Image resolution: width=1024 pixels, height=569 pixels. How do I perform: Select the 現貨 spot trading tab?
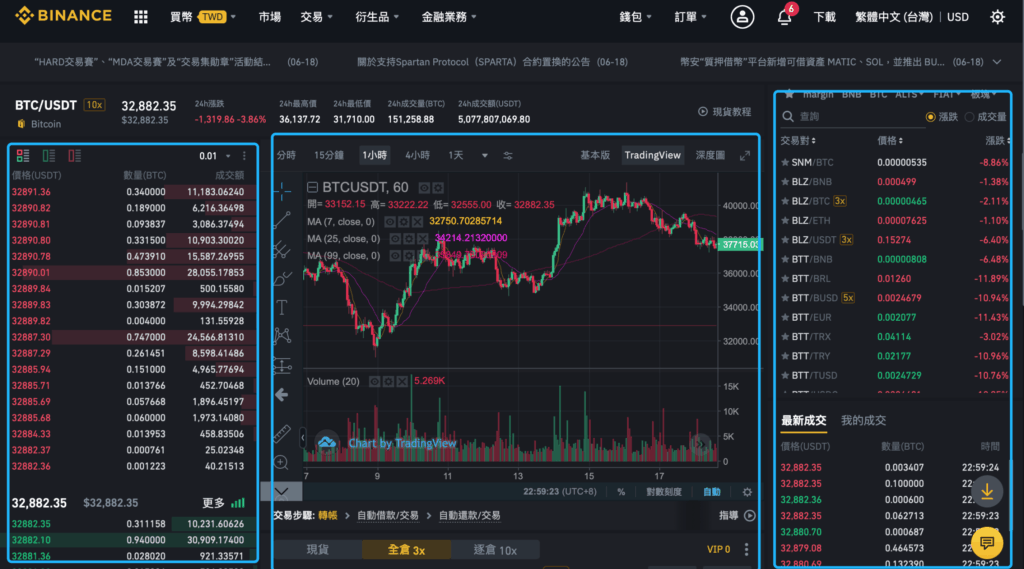pyautogui.click(x=318, y=550)
